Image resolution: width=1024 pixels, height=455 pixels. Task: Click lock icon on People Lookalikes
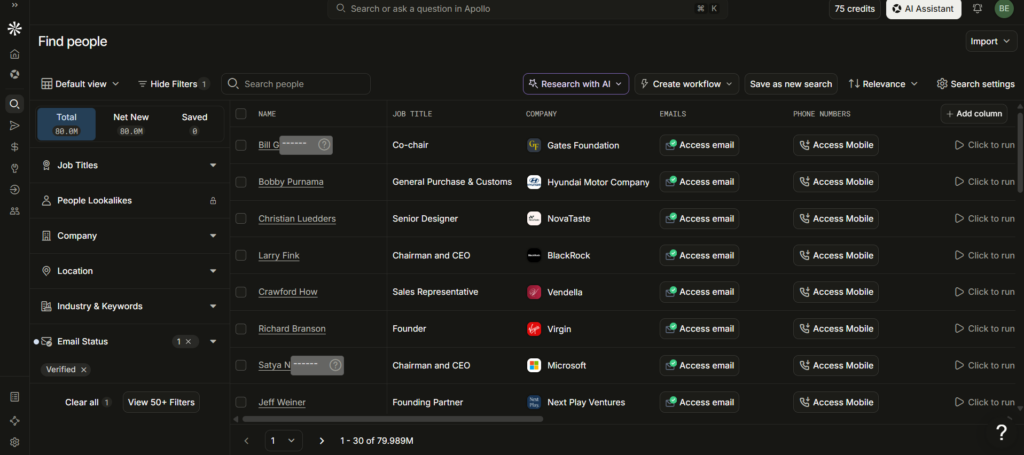(213, 201)
